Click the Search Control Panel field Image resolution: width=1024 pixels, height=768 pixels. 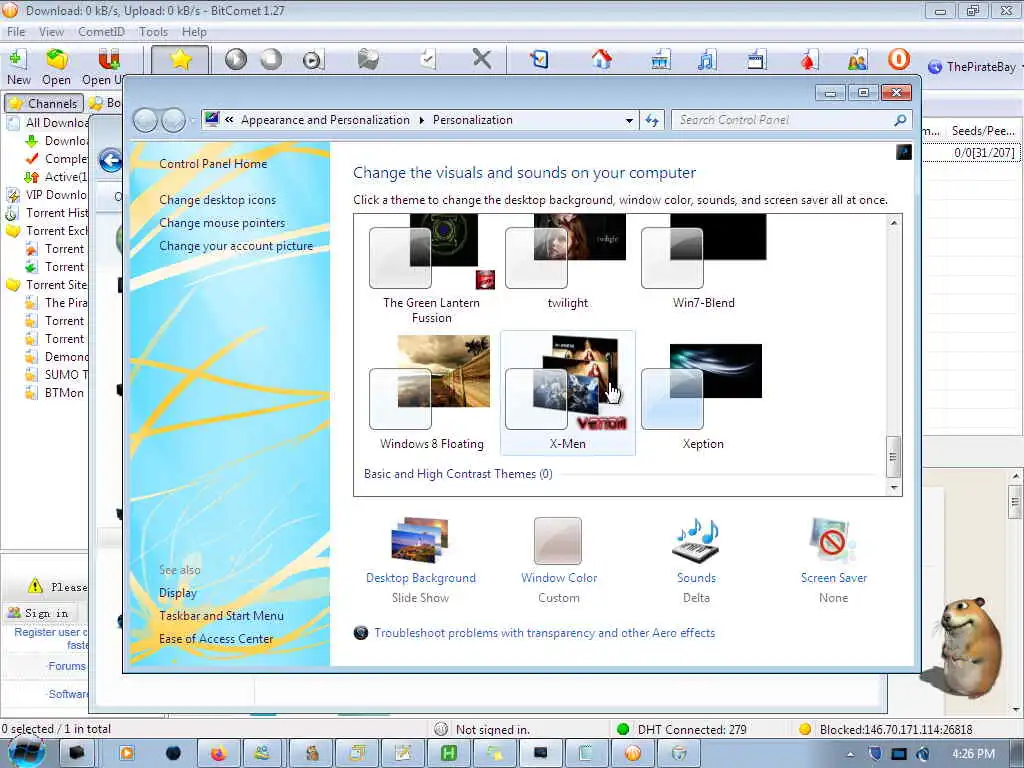(x=784, y=120)
